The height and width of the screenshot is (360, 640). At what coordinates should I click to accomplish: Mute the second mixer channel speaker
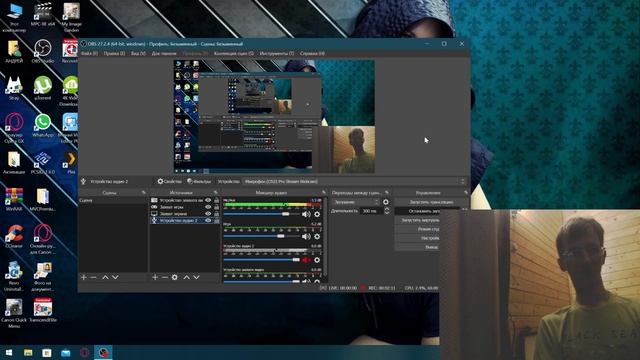306,236
